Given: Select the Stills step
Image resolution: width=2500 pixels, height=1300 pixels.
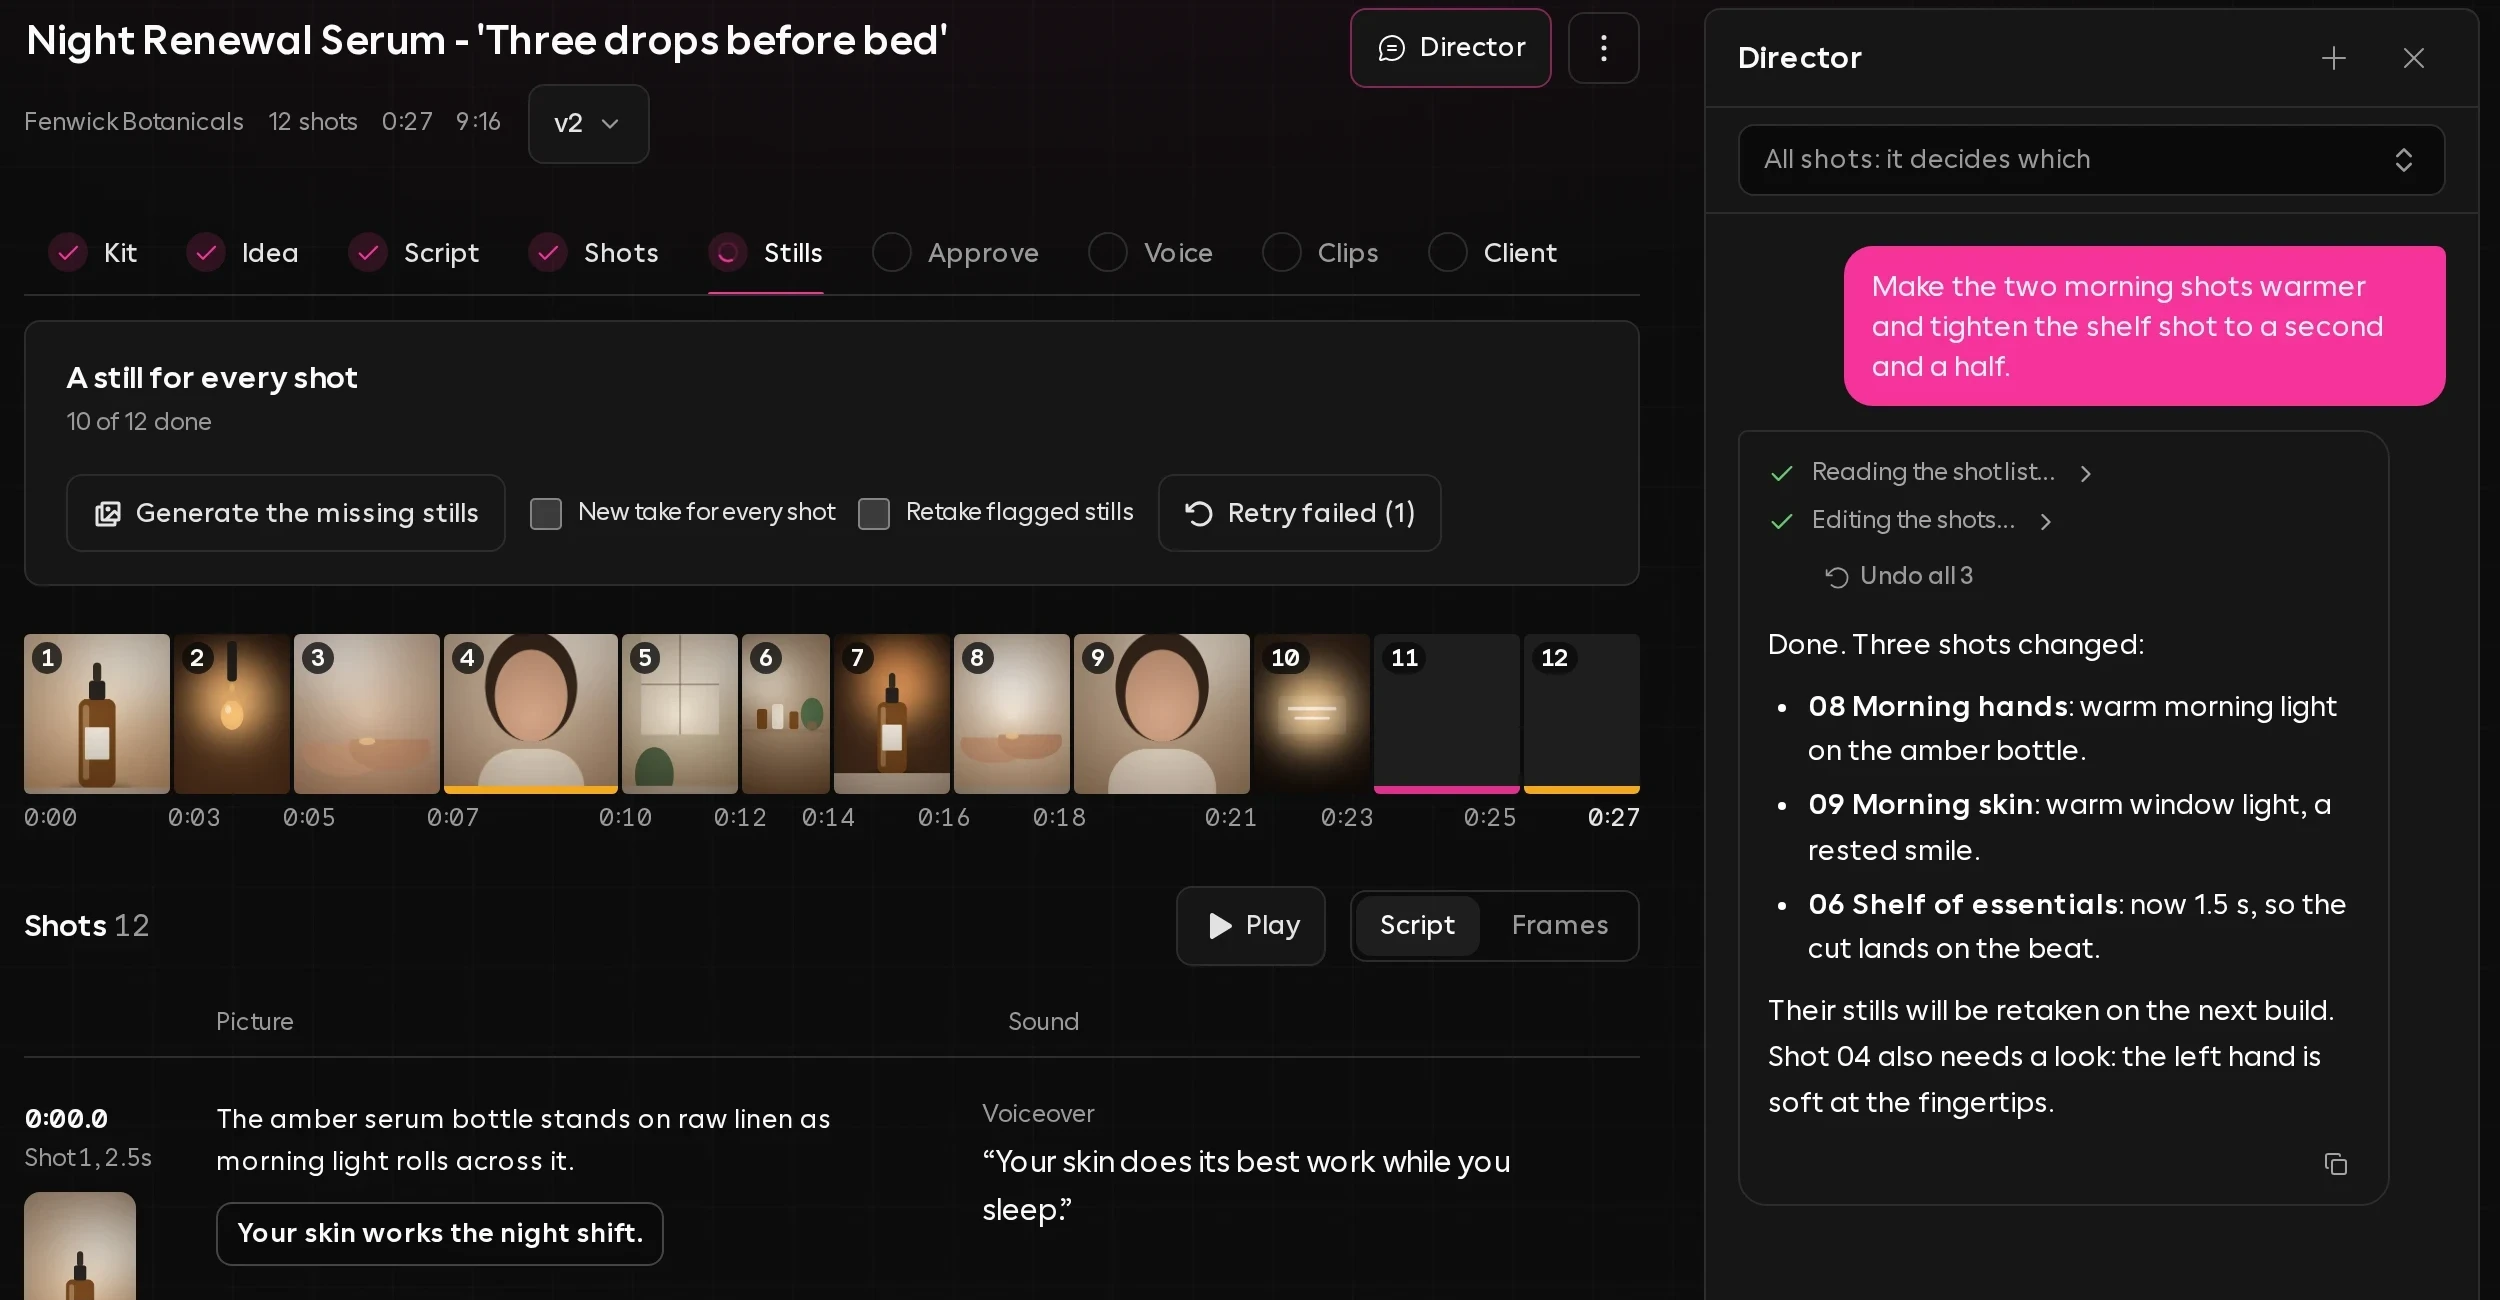Looking at the screenshot, I should pyautogui.click(x=766, y=253).
